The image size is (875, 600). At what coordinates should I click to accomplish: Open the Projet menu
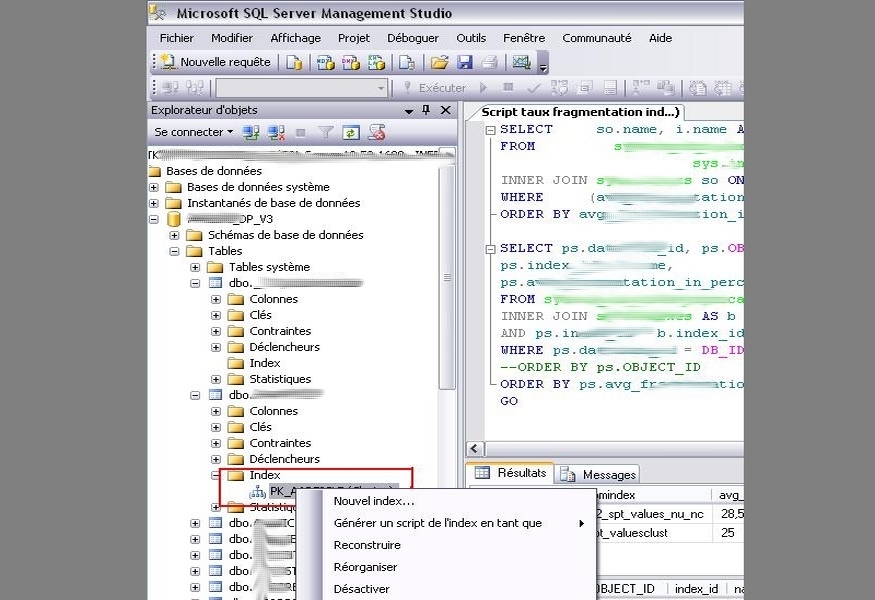(354, 38)
